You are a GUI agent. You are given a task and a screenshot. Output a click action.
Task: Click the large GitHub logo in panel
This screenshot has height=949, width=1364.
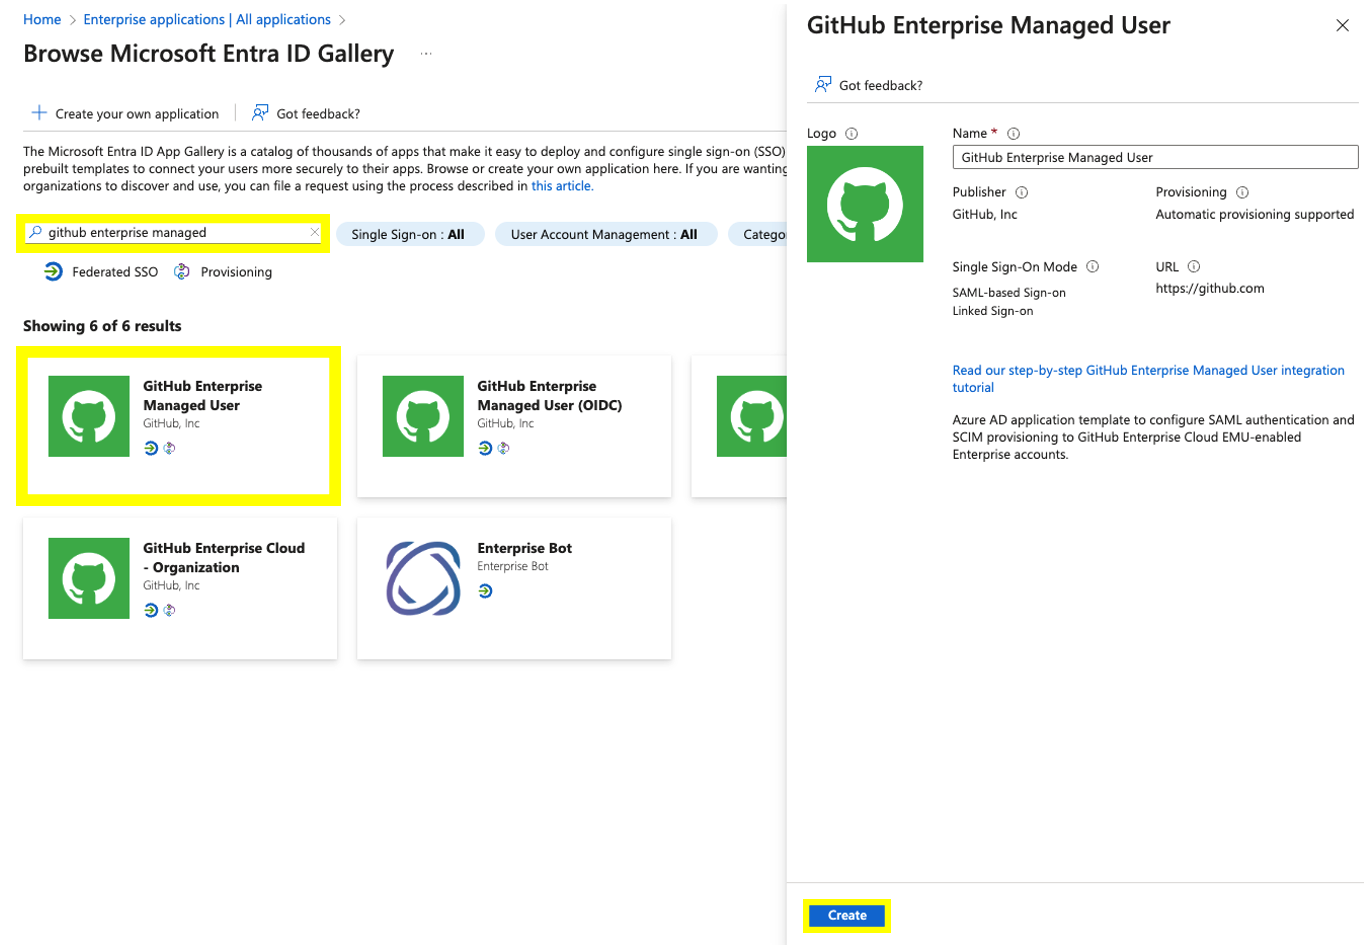click(x=865, y=204)
